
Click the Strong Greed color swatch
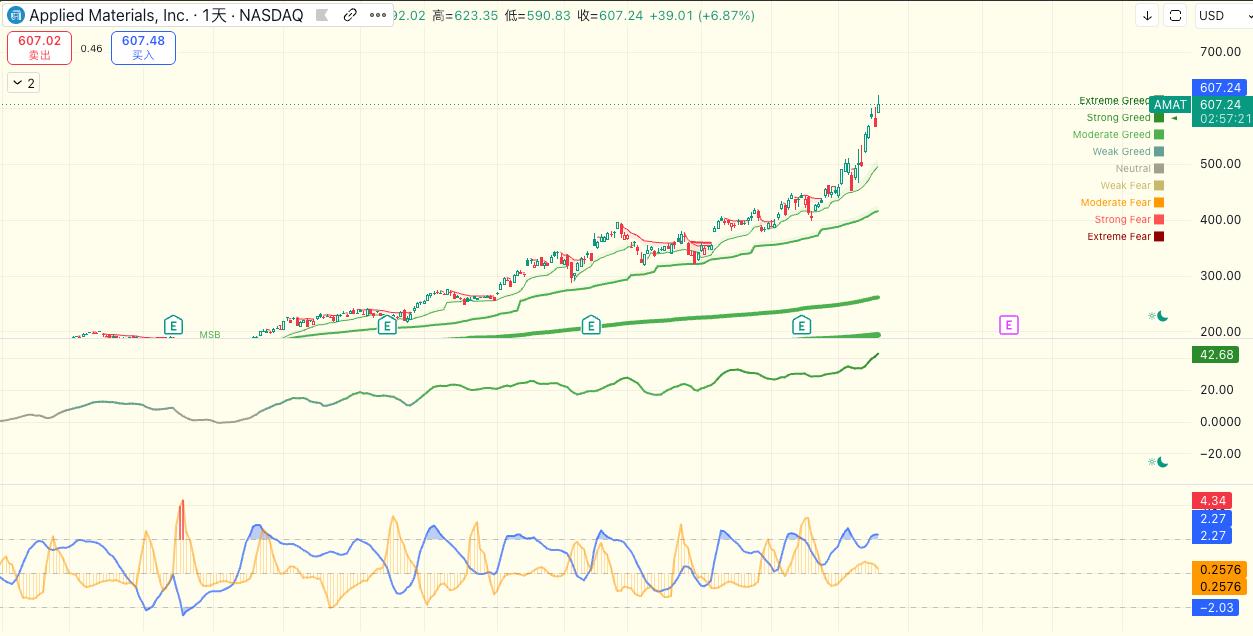1159,118
